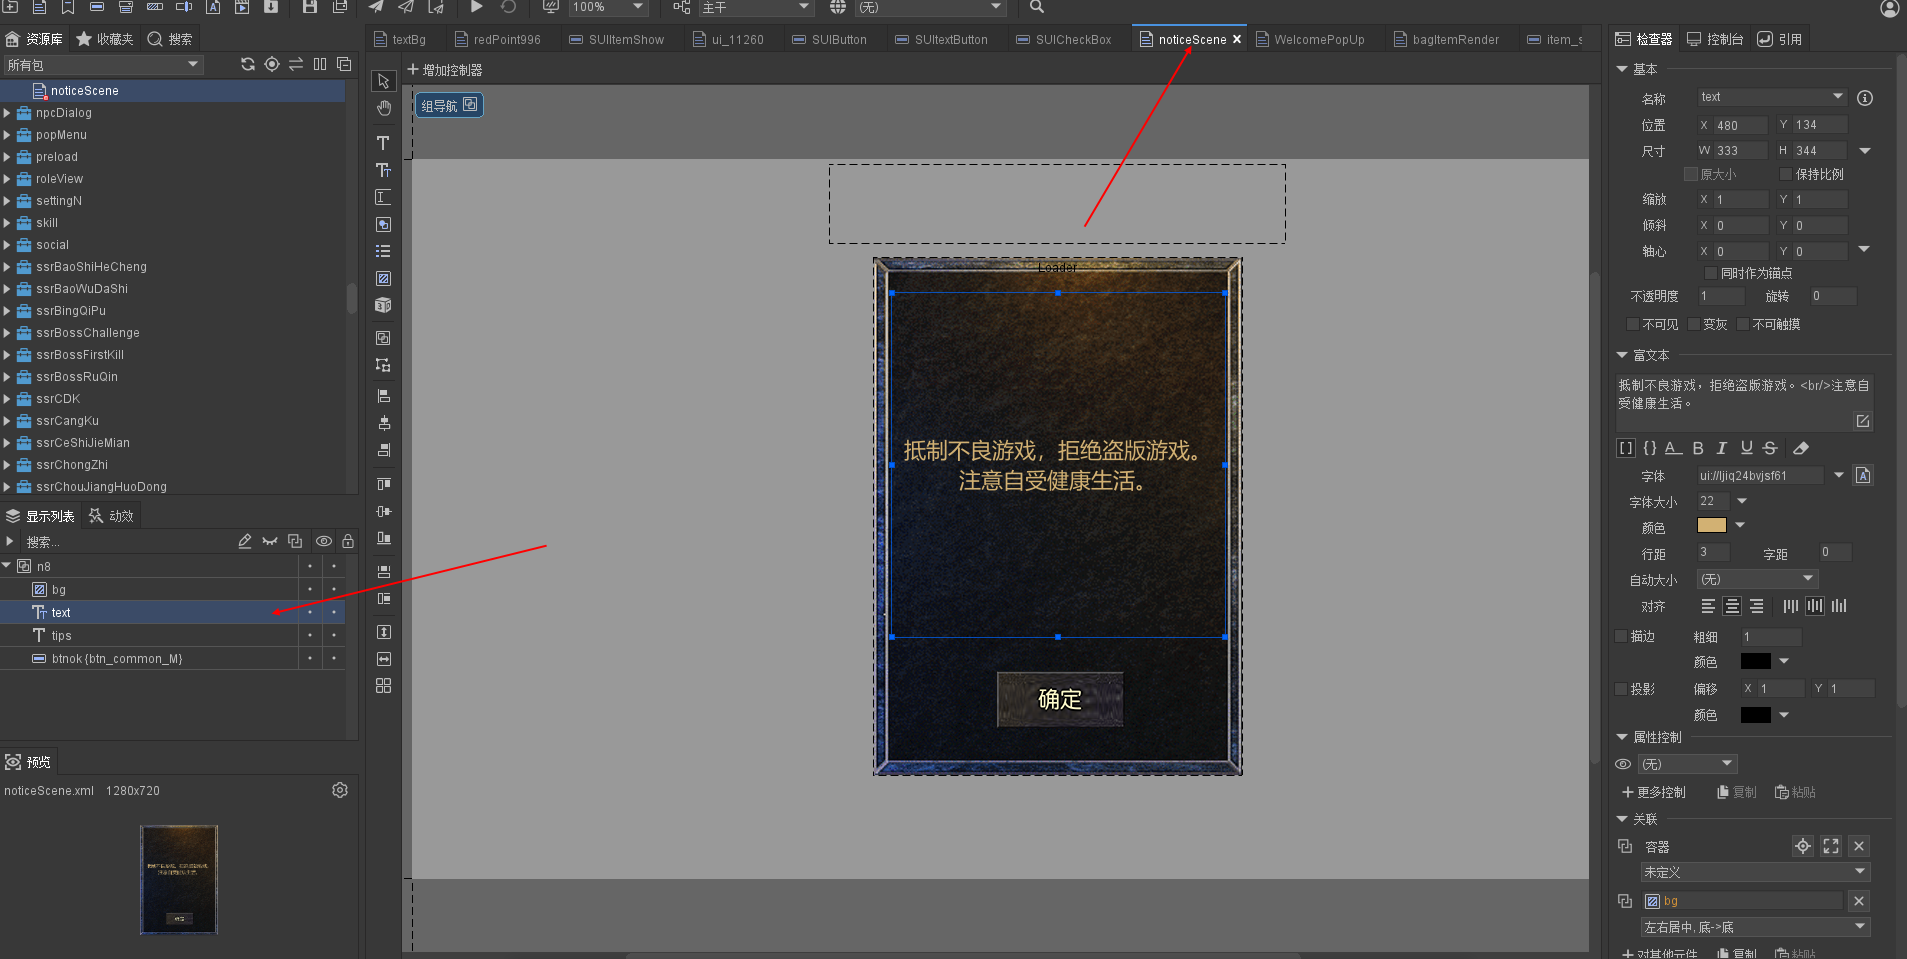Viewport: 1907px width, 959px height.
Task: Open the 动效 transitions tab
Action: pyautogui.click(x=112, y=516)
